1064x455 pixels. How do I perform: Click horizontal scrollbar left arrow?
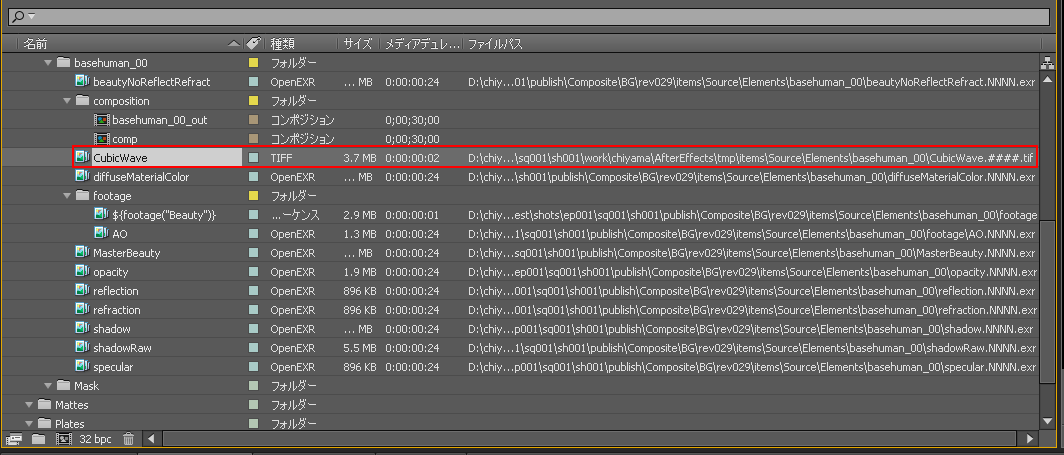click(151, 439)
